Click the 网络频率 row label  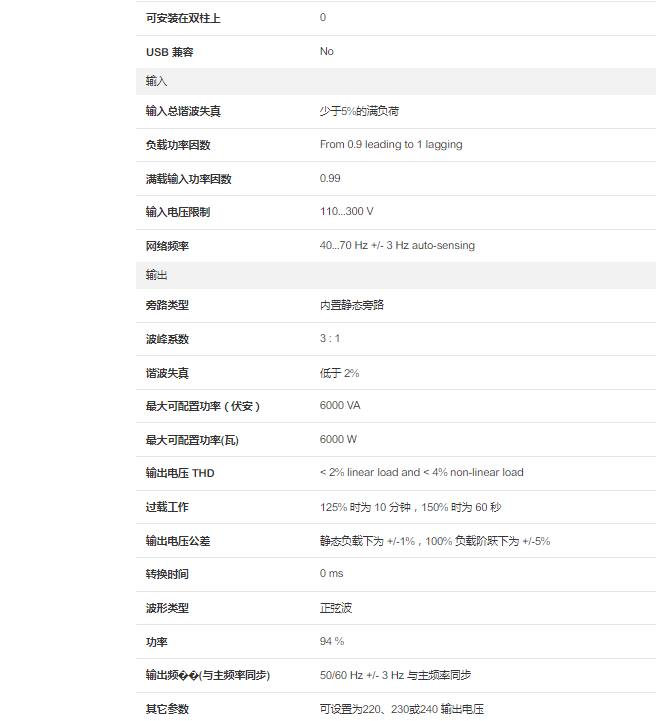(167, 246)
